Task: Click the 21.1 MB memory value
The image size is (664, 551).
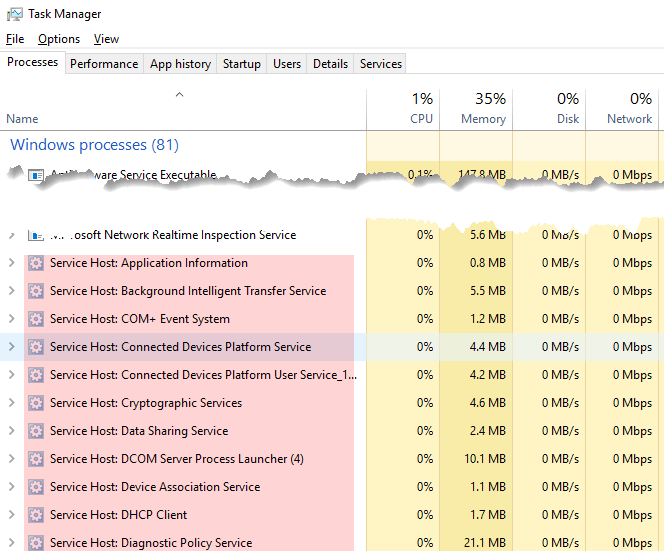Action: point(485,543)
